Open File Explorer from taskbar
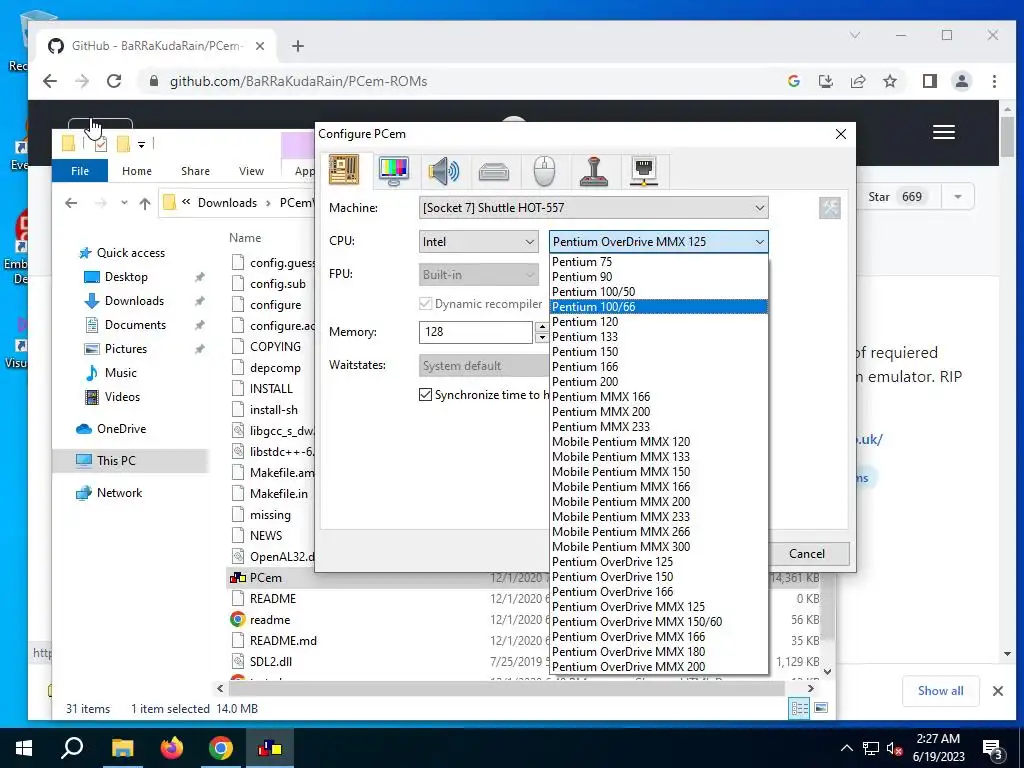Image resolution: width=1024 pixels, height=768 pixels. click(x=122, y=748)
